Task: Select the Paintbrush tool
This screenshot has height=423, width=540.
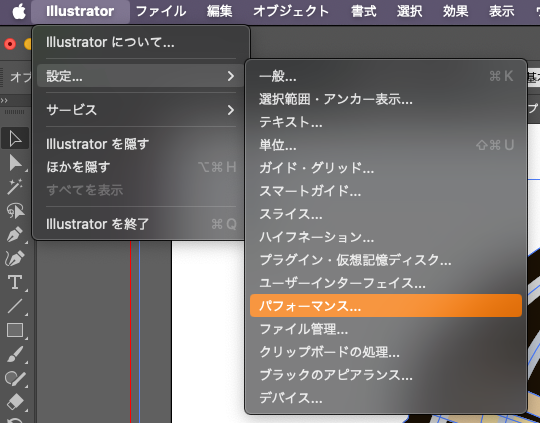Action: (x=15, y=354)
